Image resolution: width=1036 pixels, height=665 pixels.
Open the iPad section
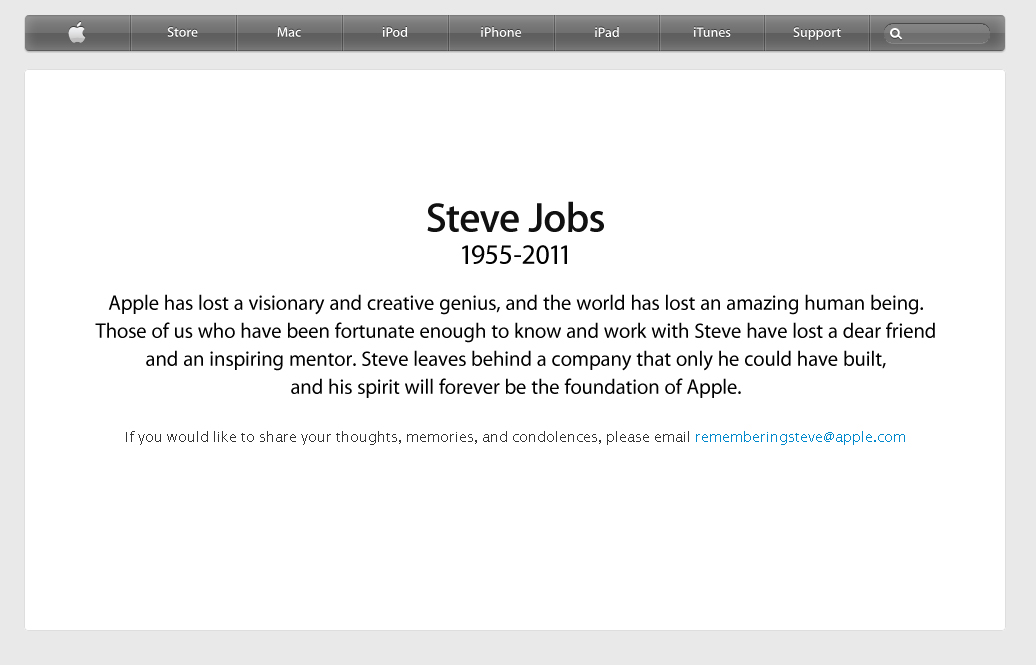point(607,32)
